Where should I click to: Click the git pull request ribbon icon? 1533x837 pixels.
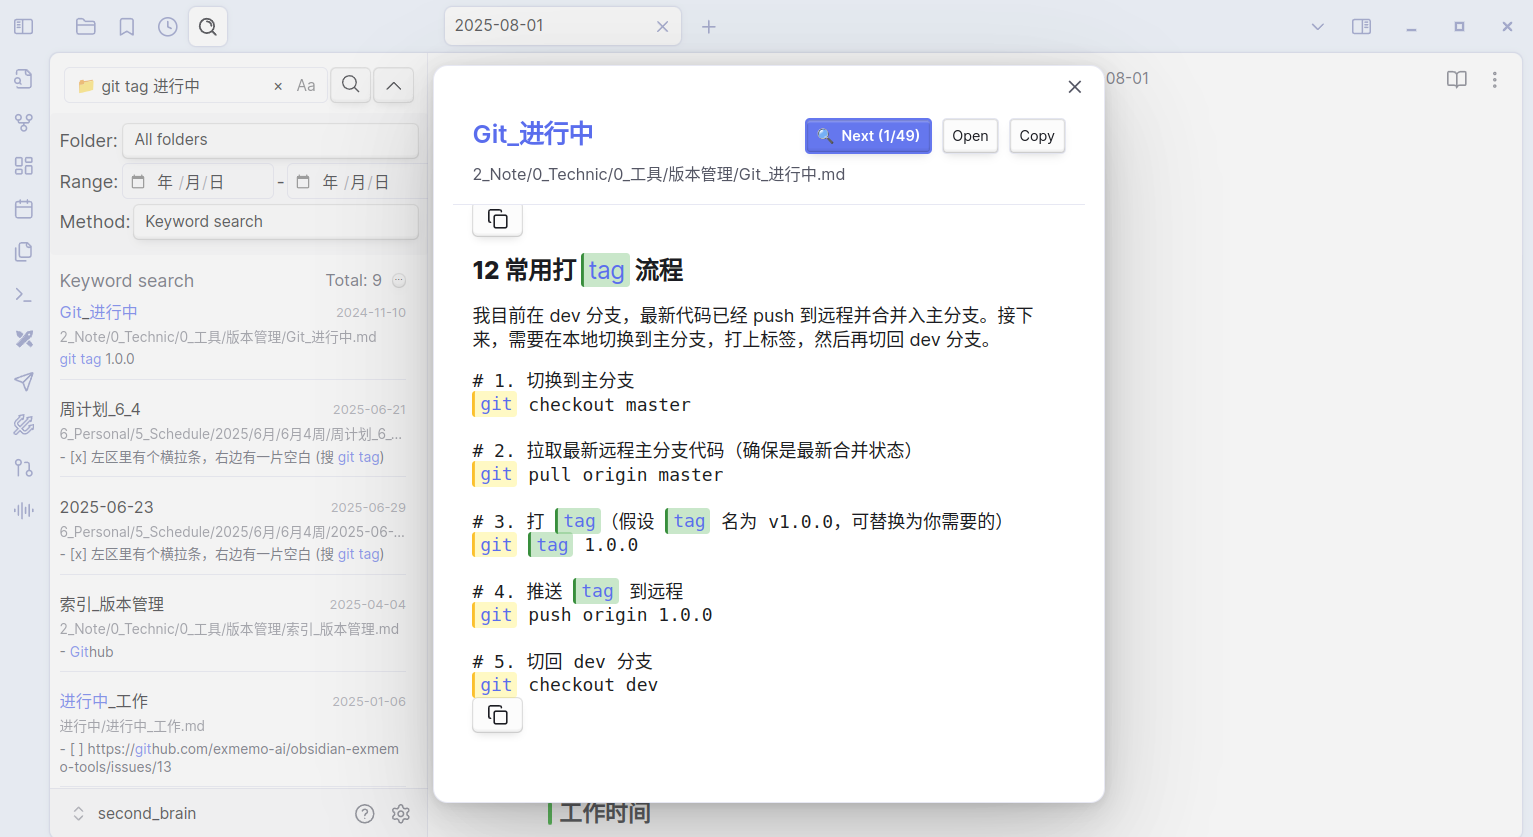tap(24, 468)
